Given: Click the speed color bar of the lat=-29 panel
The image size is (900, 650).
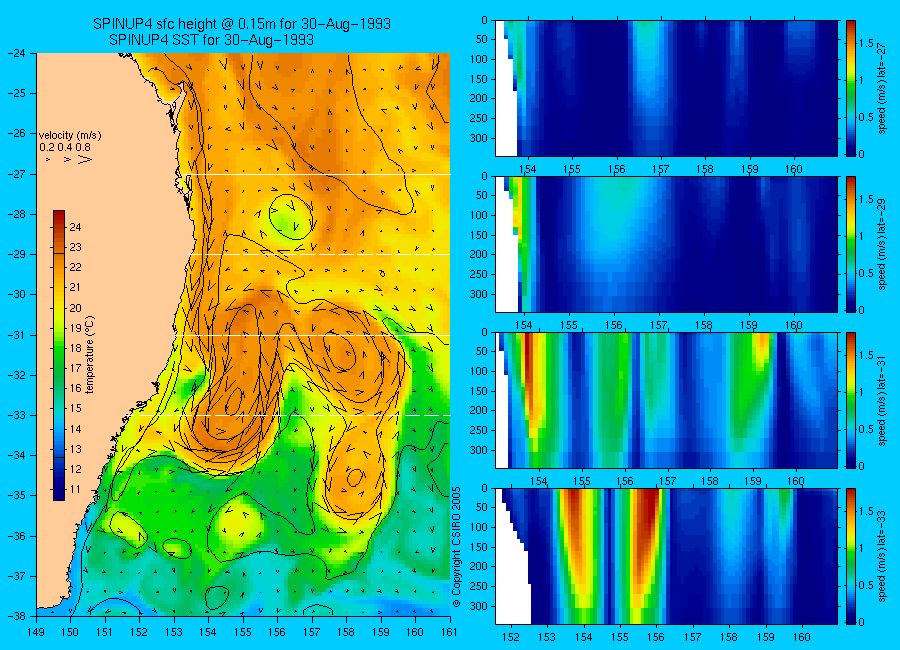Looking at the screenshot, I should click(851, 244).
